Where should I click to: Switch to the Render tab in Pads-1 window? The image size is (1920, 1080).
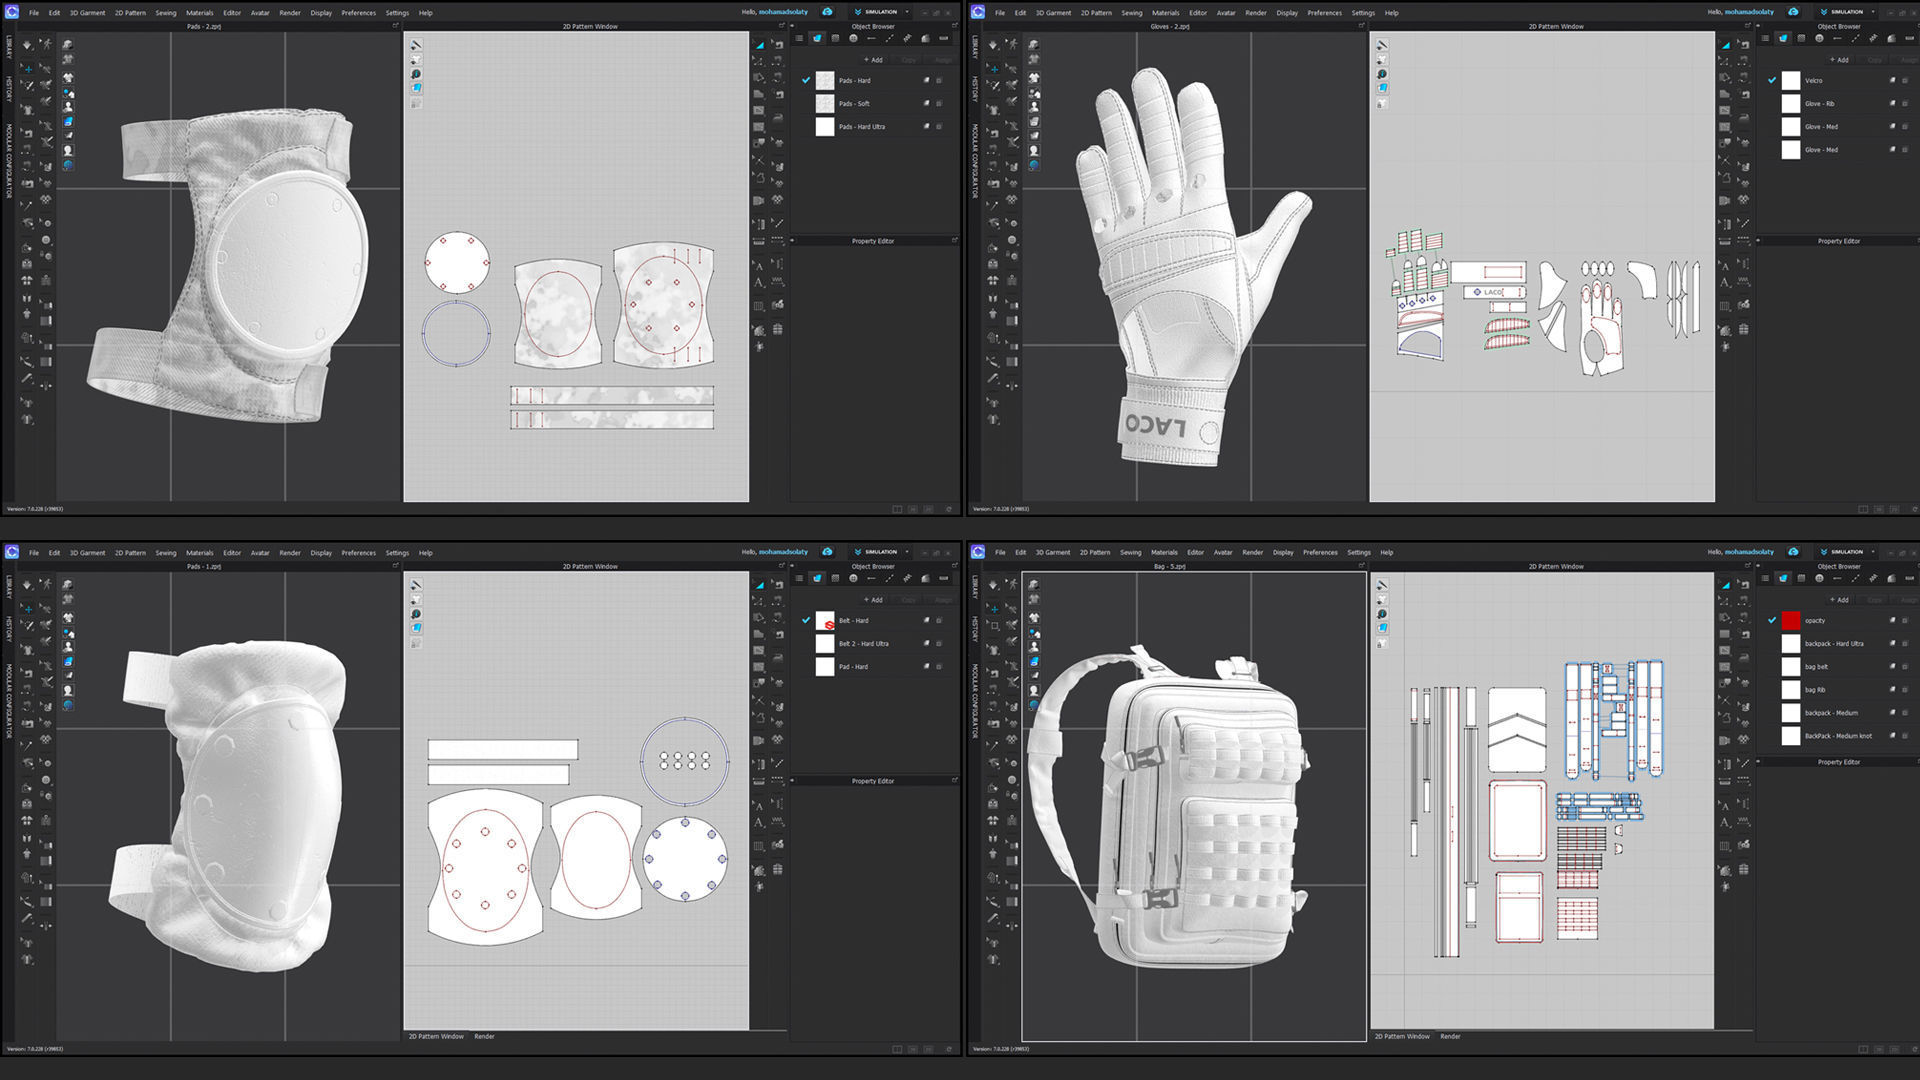tap(484, 1036)
